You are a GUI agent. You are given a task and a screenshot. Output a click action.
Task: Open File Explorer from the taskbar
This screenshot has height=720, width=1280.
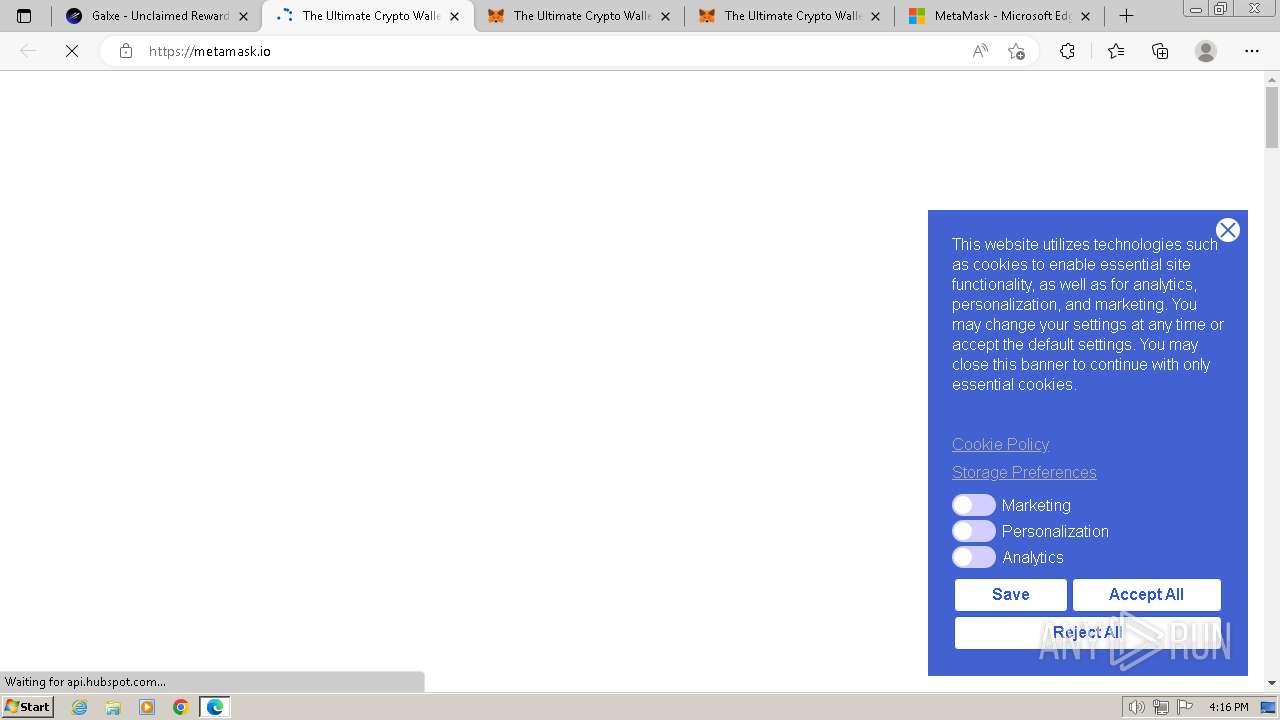click(x=113, y=707)
